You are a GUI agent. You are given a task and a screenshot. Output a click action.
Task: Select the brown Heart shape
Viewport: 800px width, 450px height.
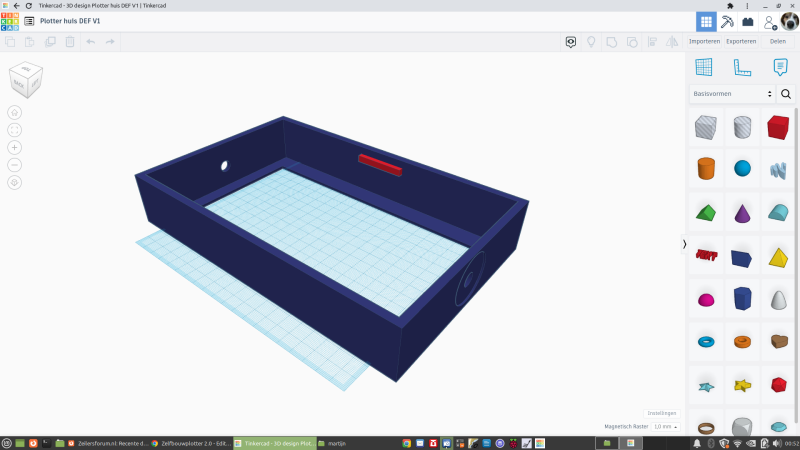pos(779,341)
